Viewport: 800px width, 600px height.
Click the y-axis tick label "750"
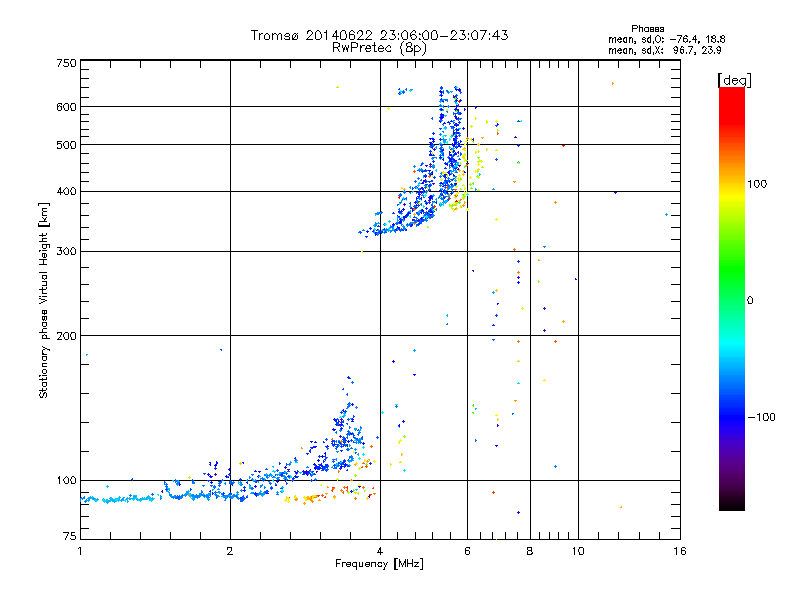pos(66,63)
